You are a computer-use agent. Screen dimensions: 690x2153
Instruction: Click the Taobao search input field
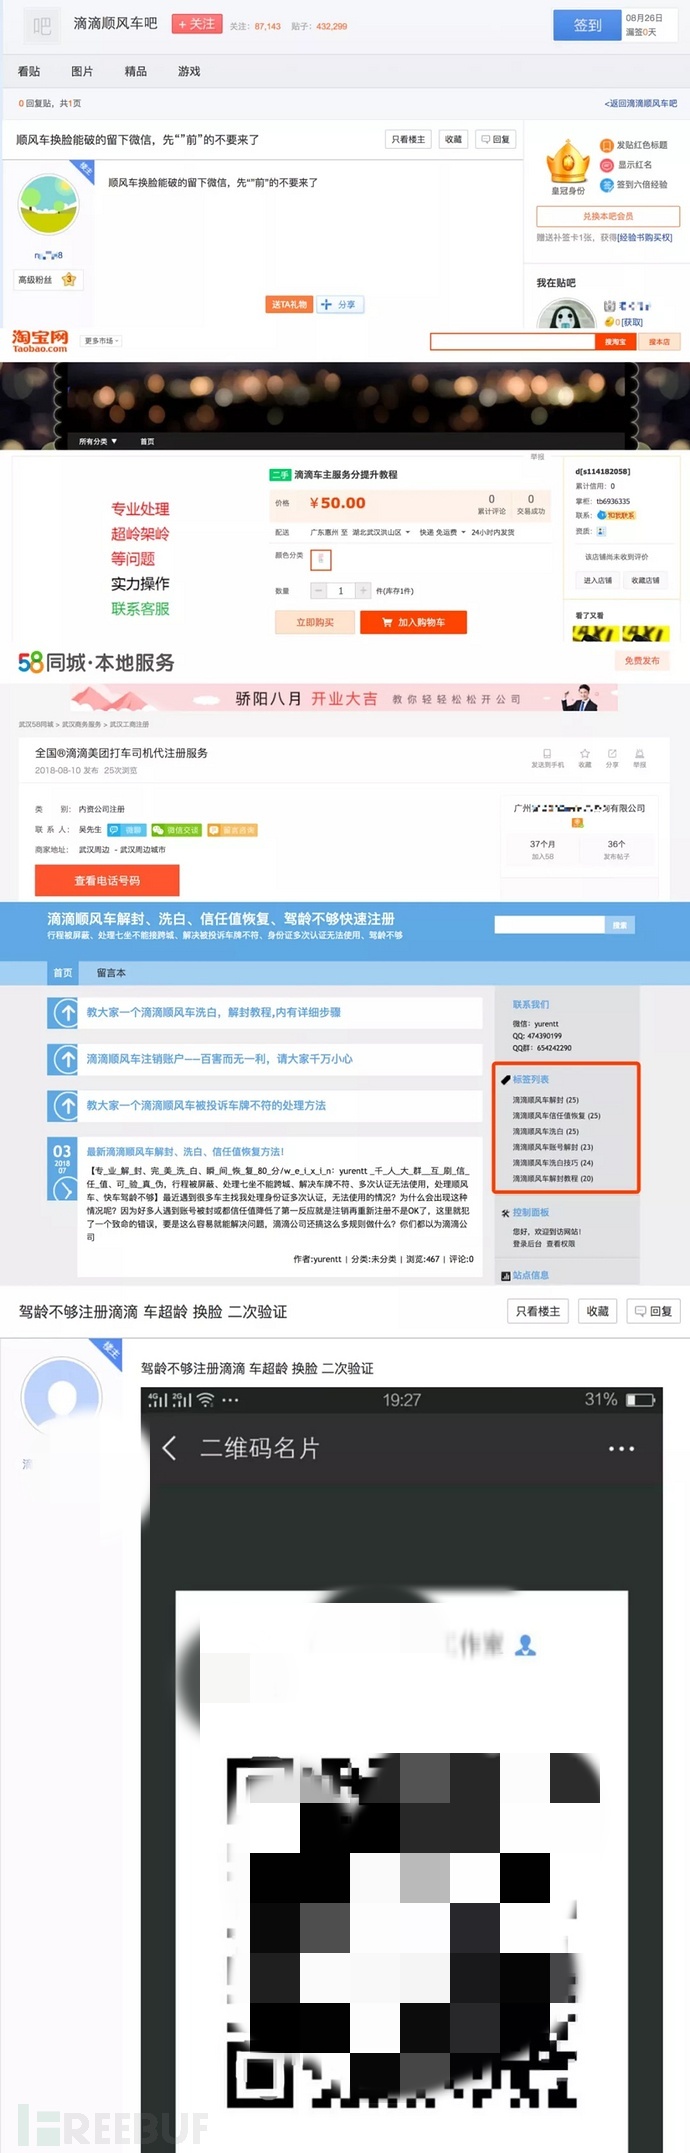513,342
